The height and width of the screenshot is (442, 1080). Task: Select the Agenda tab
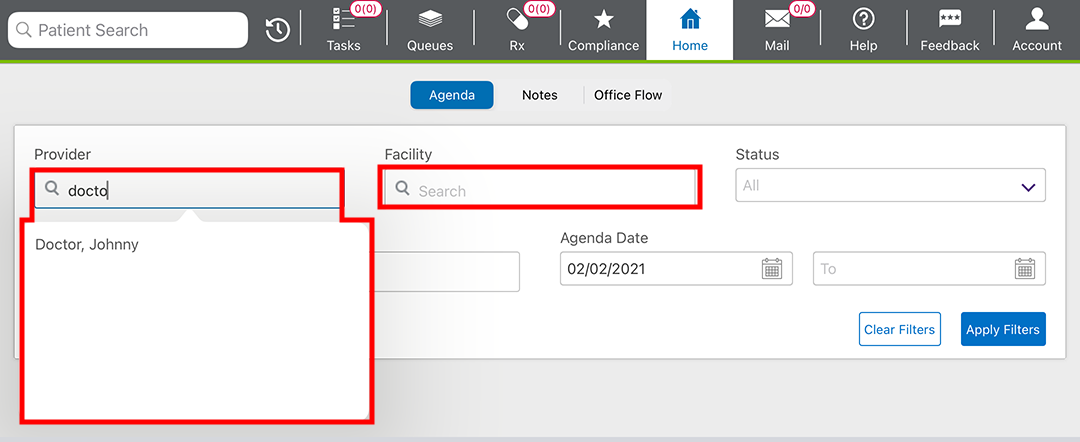(x=451, y=95)
